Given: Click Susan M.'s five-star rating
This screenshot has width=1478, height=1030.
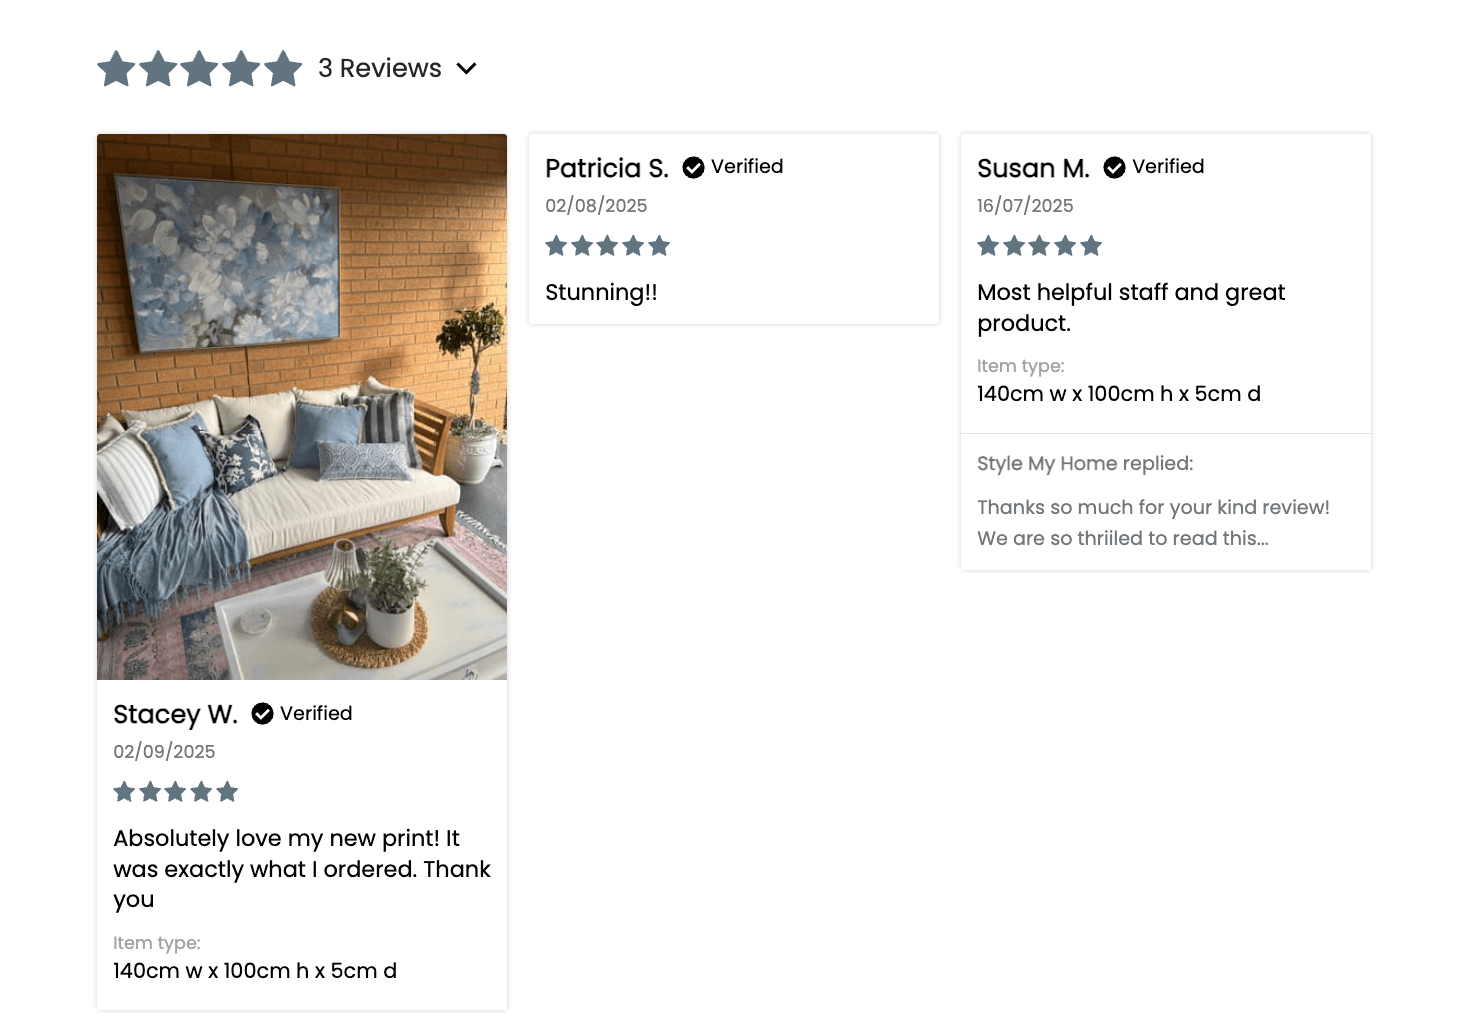Looking at the screenshot, I should (1039, 246).
